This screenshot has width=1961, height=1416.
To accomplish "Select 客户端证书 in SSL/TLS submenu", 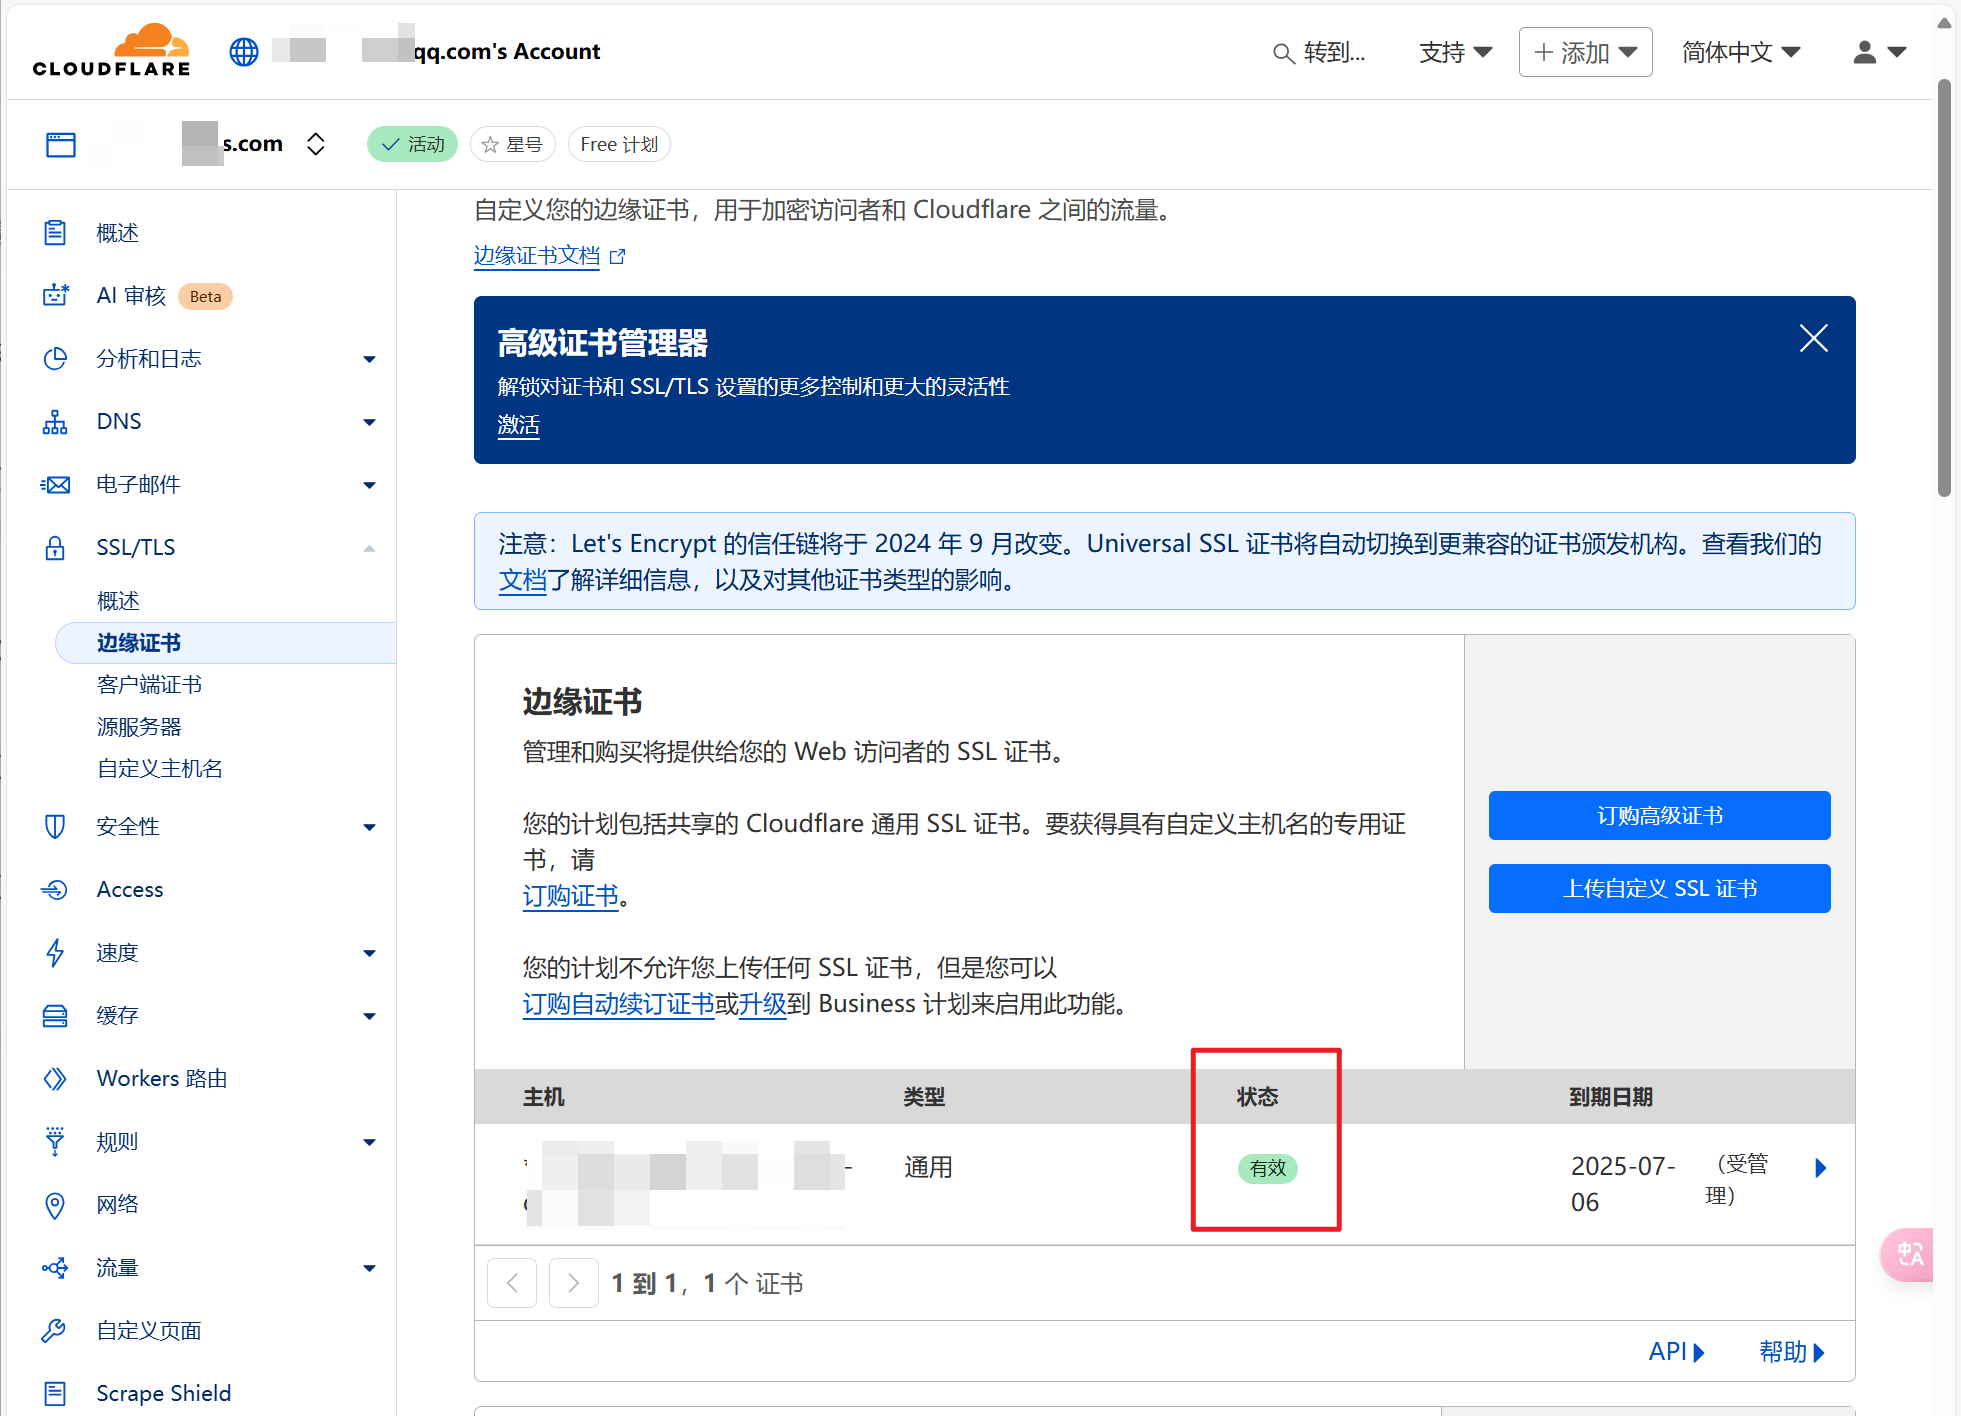I will pos(149,685).
